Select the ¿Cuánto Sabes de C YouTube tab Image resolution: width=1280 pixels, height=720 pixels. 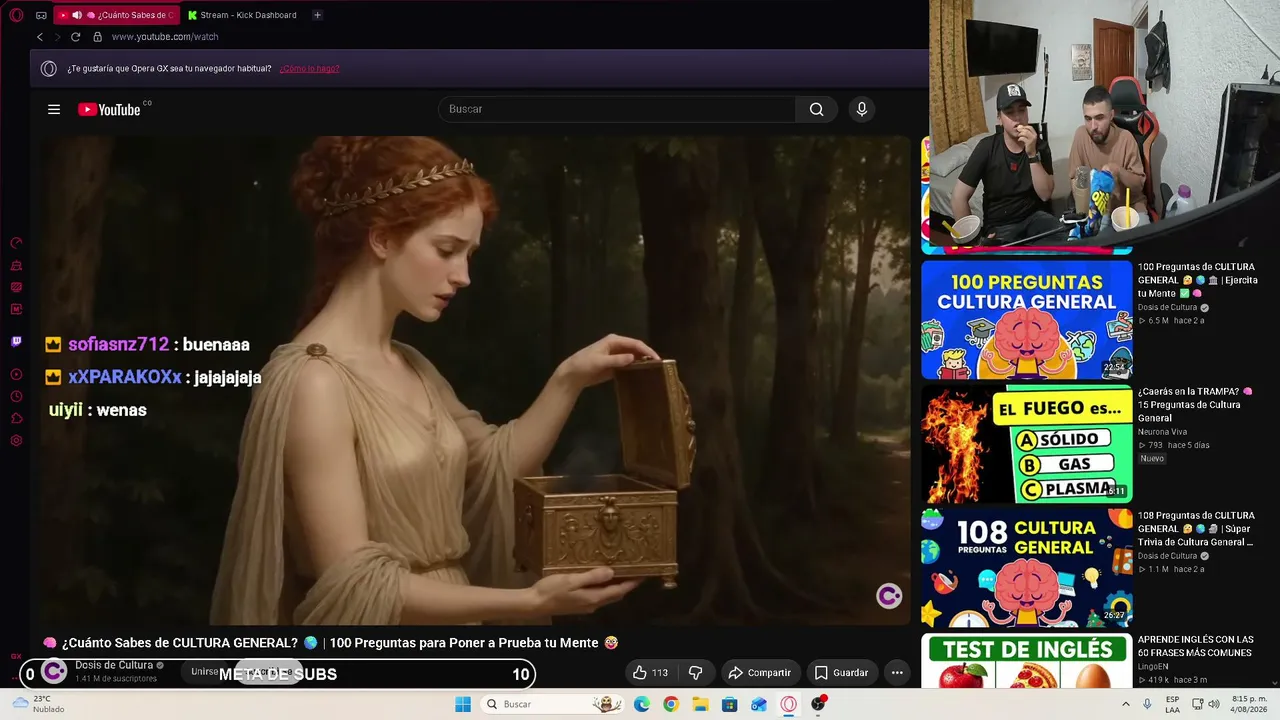116,15
